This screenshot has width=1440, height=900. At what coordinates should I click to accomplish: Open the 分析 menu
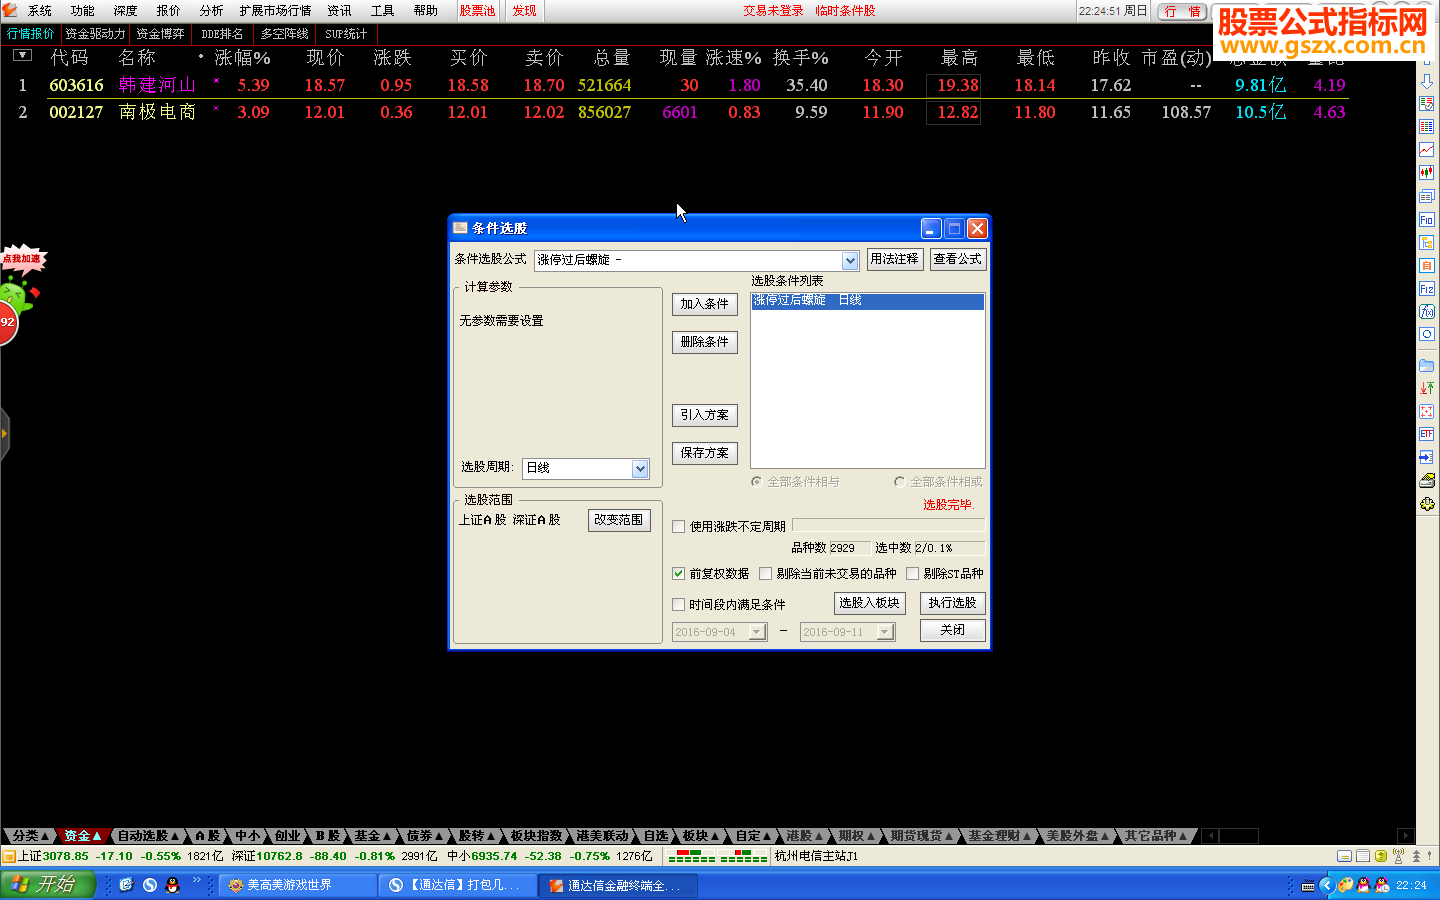(x=211, y=11)
